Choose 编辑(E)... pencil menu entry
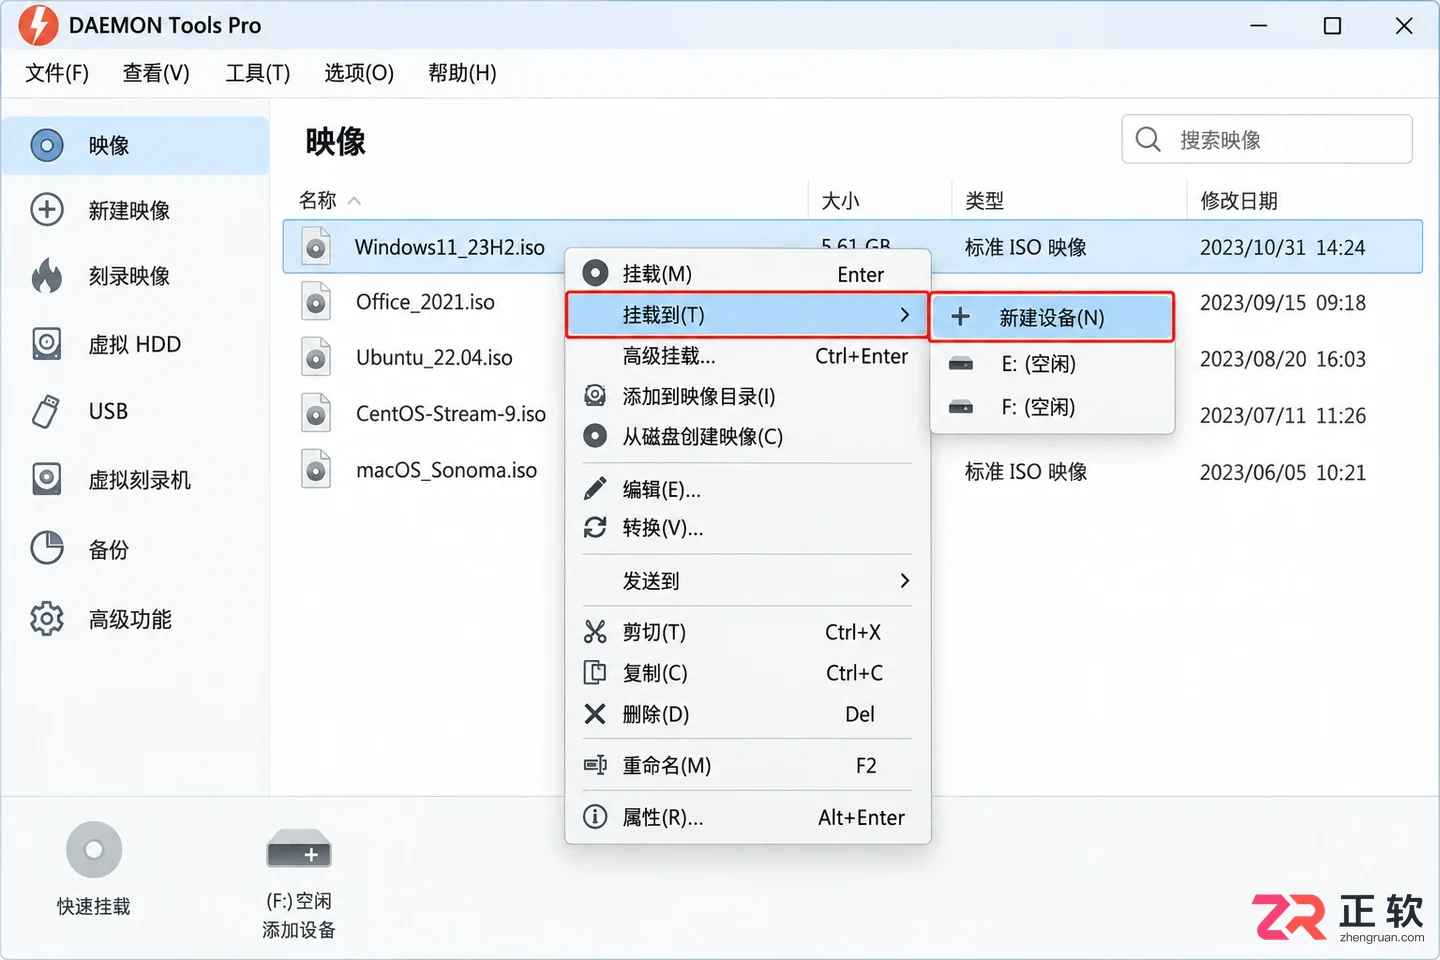1440x960 pixels. point(748,489)
